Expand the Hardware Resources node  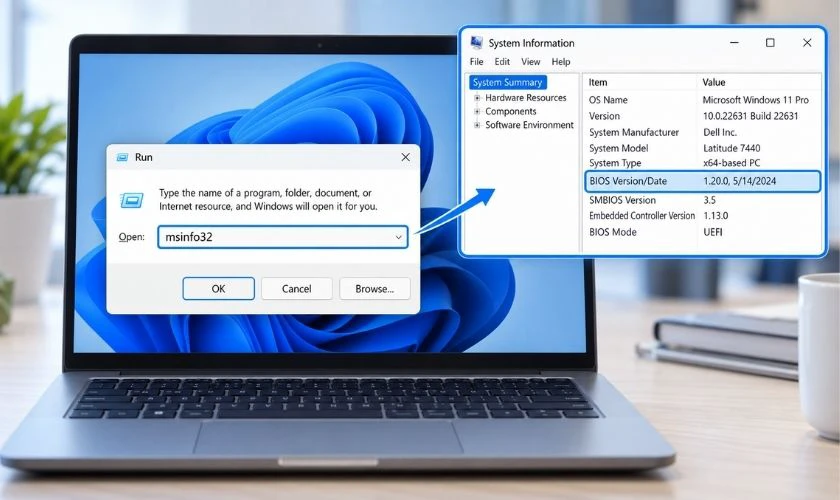[x=477, y=98]
